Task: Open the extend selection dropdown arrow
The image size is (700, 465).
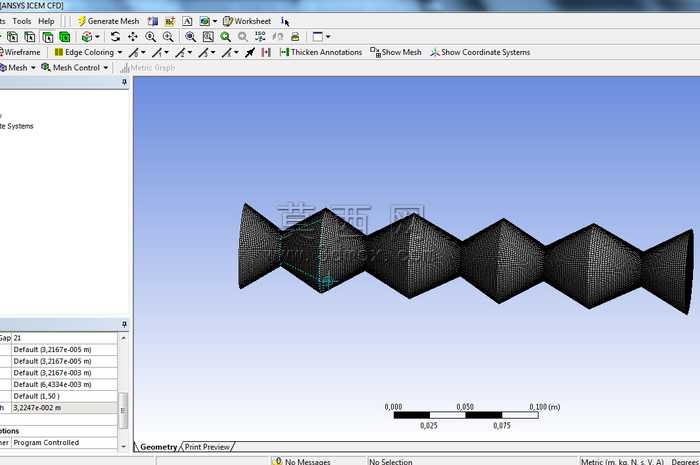Action: tap(97, 37)
